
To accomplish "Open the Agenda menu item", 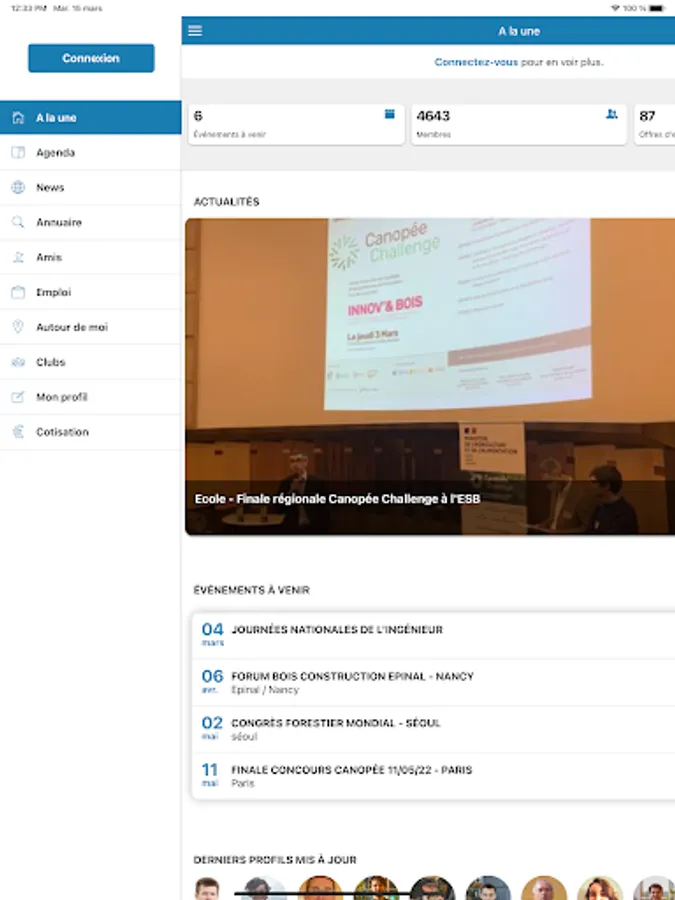I will point(91,153).
